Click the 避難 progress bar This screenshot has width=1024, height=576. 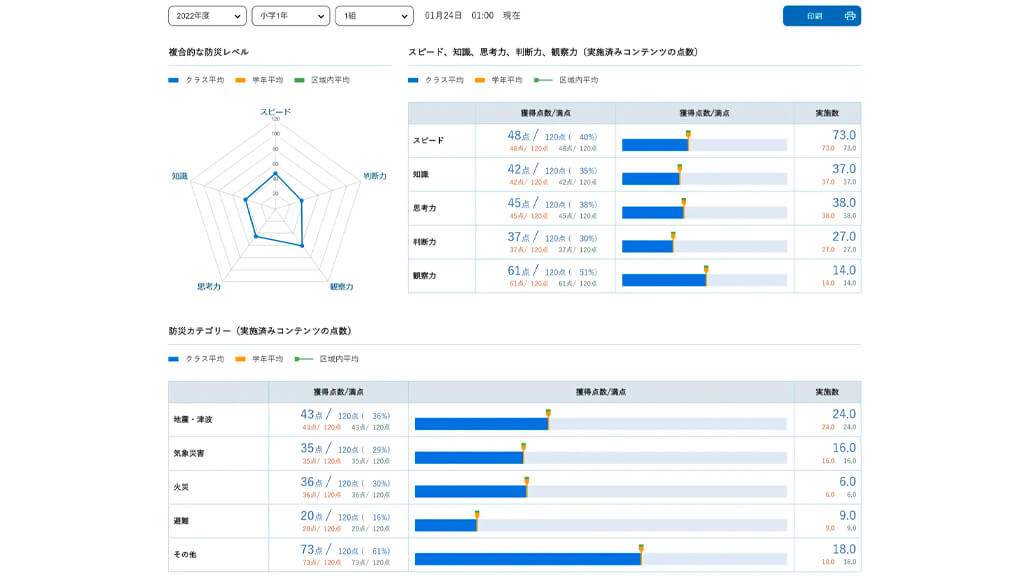601,526
